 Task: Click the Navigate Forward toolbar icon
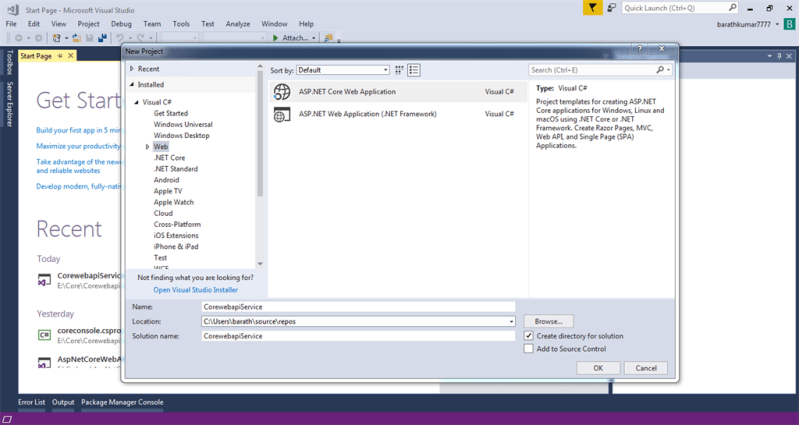pyautogui.click(x=38, y=38)
